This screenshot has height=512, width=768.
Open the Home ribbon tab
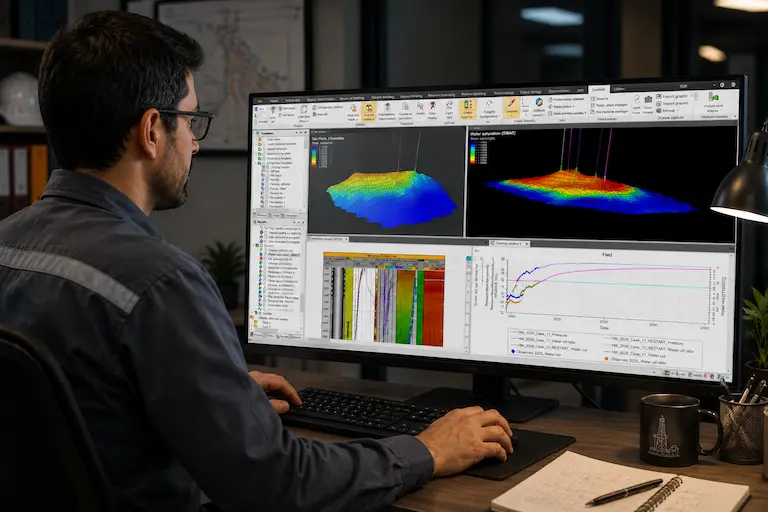274,101
